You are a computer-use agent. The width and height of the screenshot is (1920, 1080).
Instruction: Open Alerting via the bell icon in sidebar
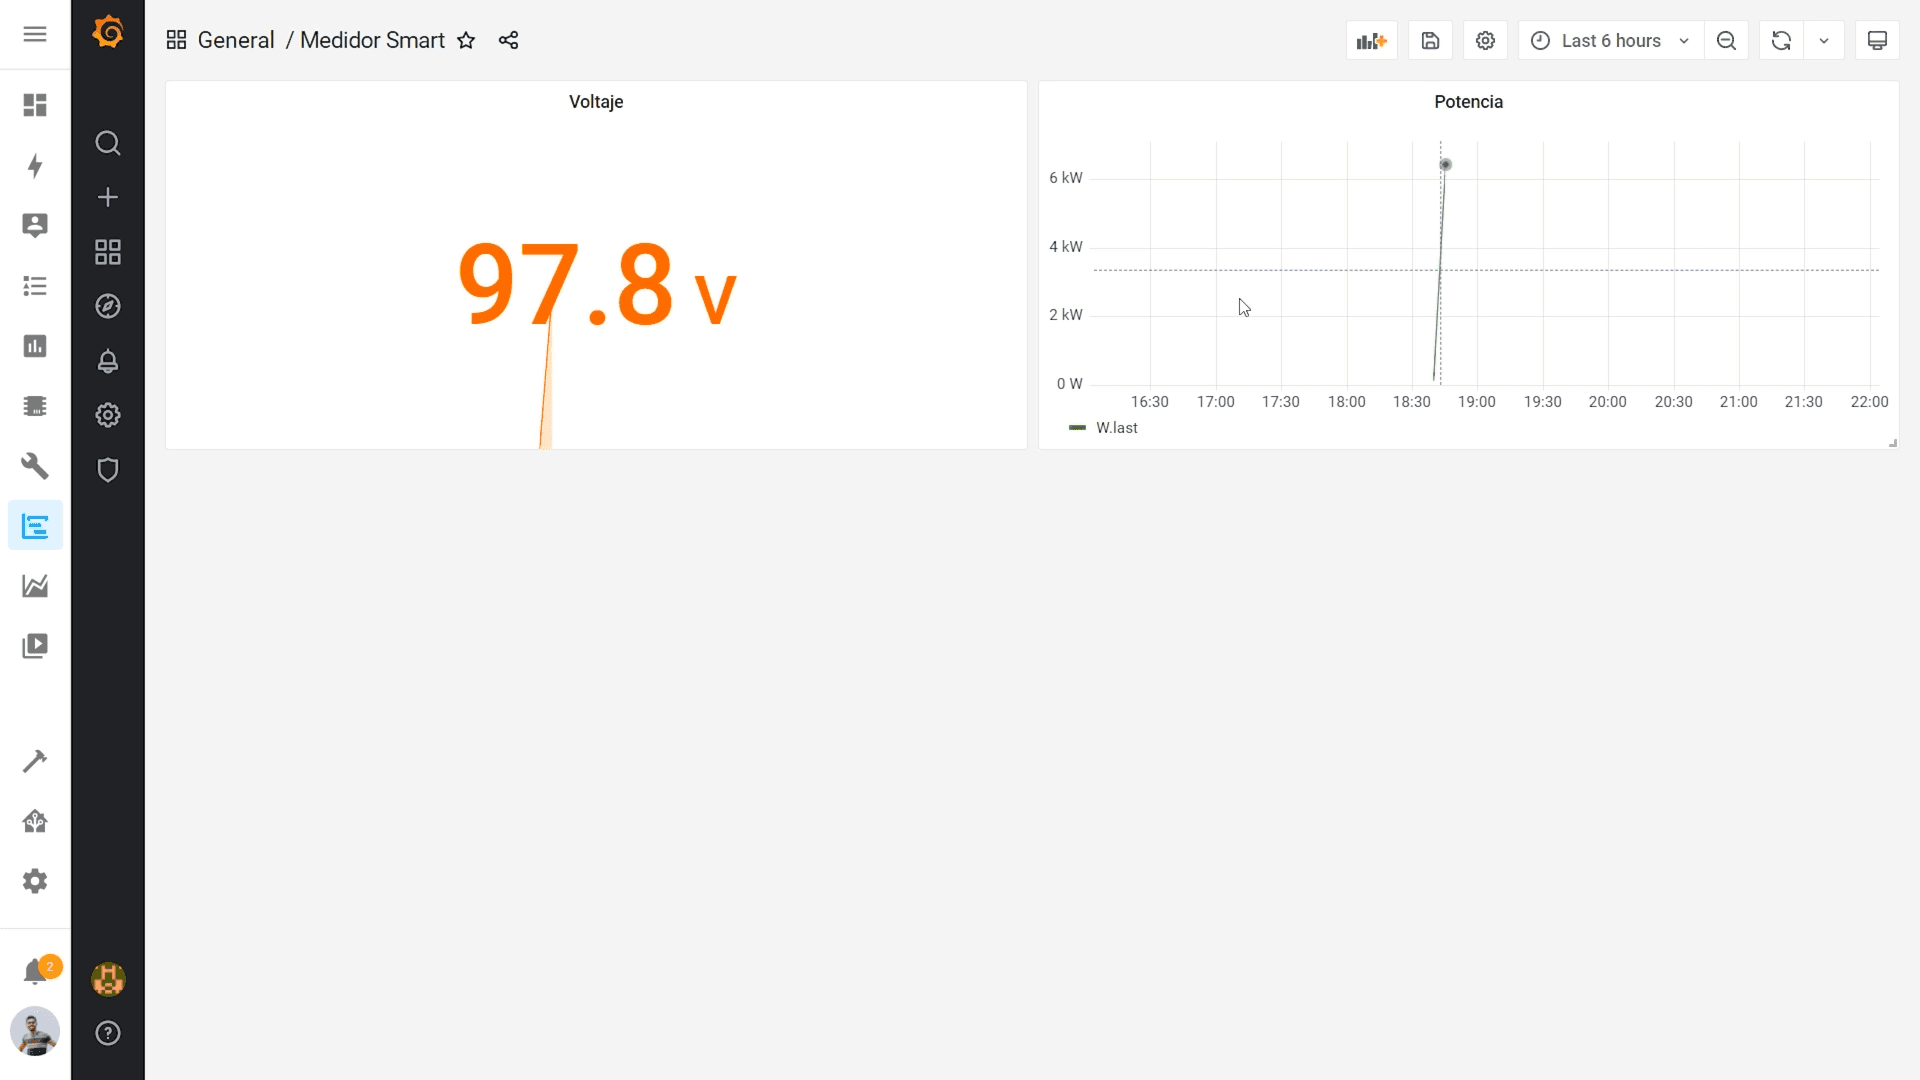pyautogui.click(x=107, y=361)
